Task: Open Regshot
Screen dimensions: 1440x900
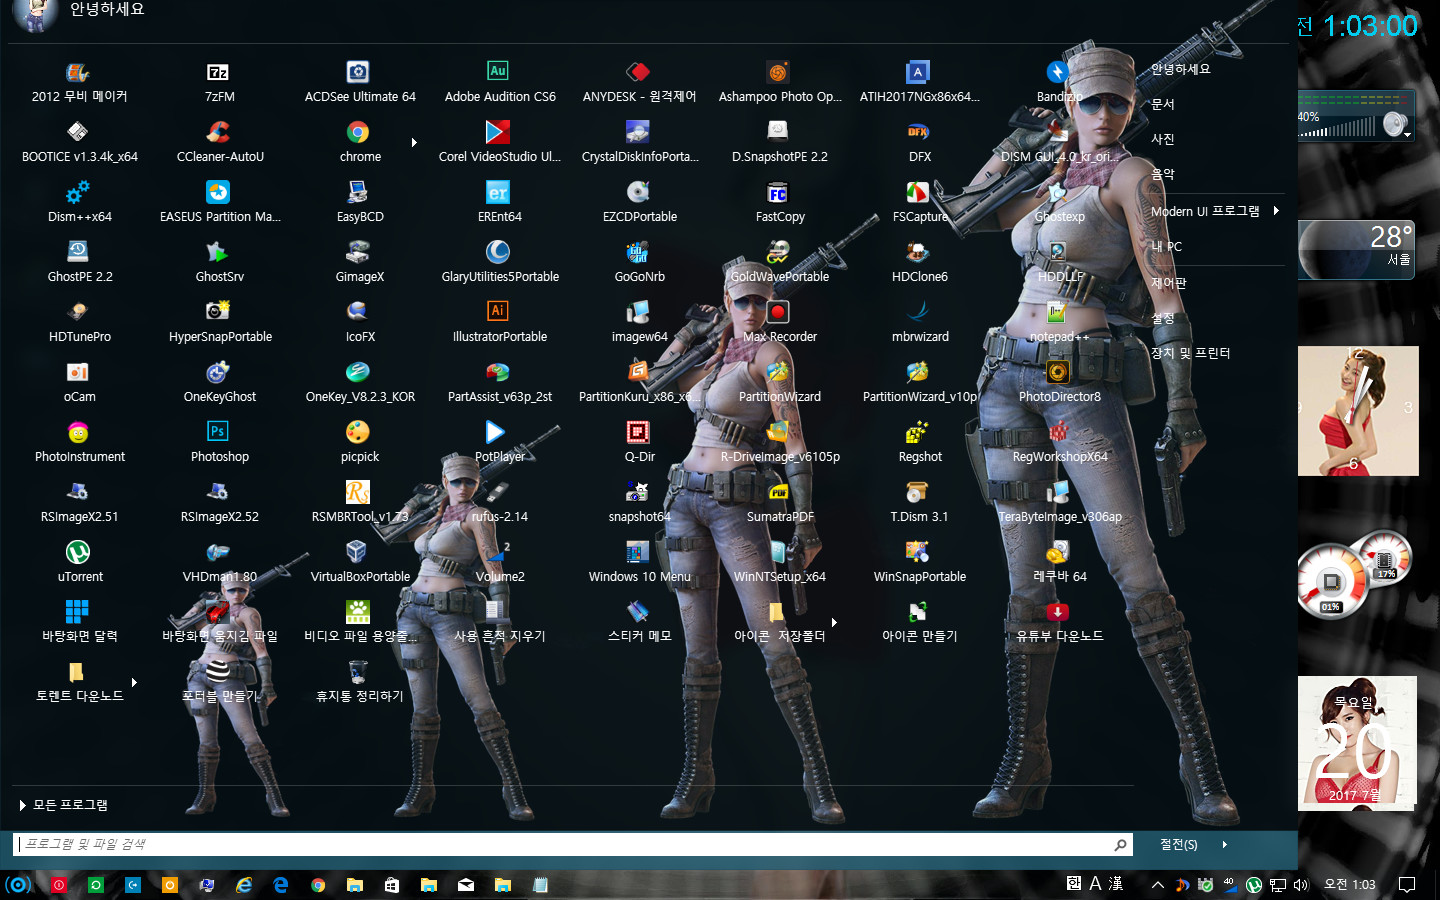Action: click(x=919, y=442)
